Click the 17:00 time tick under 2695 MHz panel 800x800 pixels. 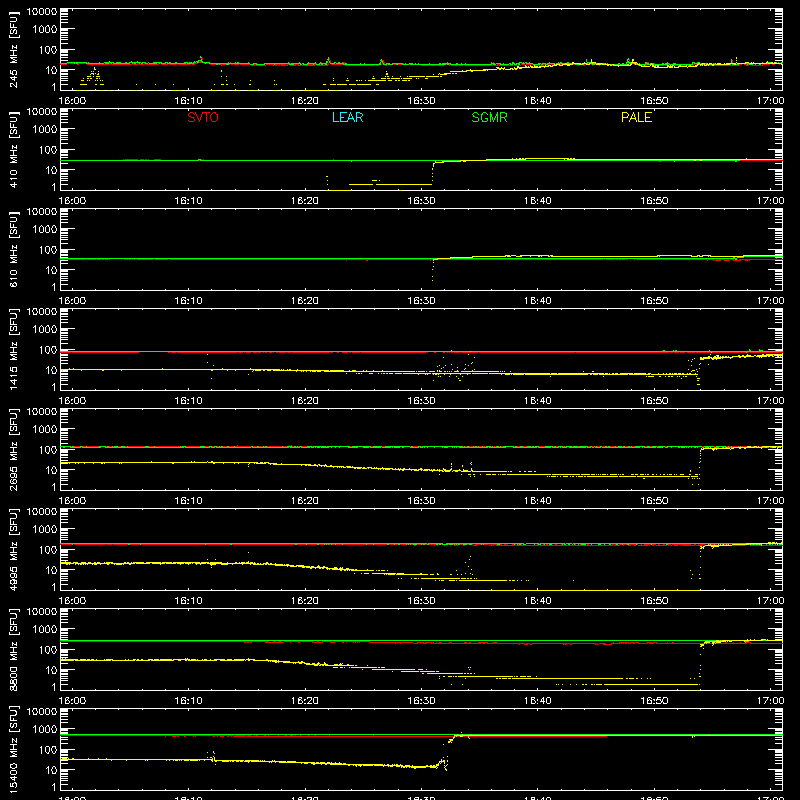click(770, 501)
